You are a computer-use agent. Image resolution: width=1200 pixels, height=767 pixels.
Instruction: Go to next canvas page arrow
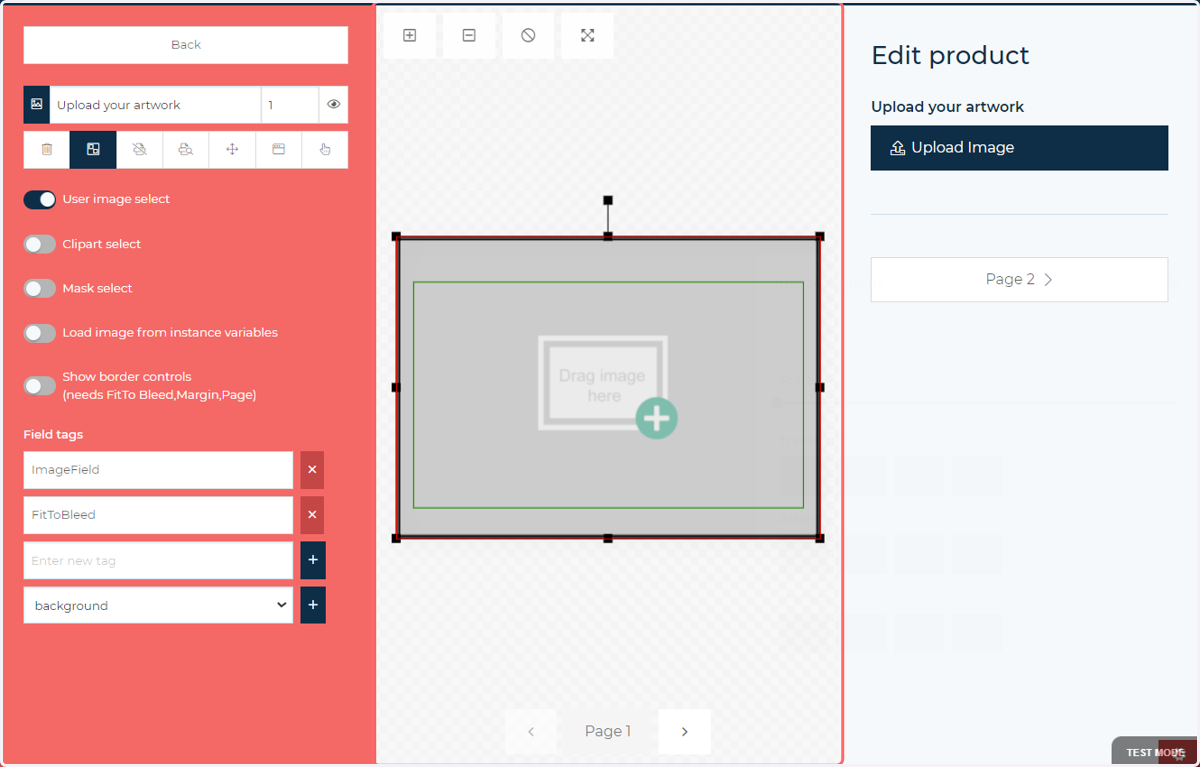685,732
